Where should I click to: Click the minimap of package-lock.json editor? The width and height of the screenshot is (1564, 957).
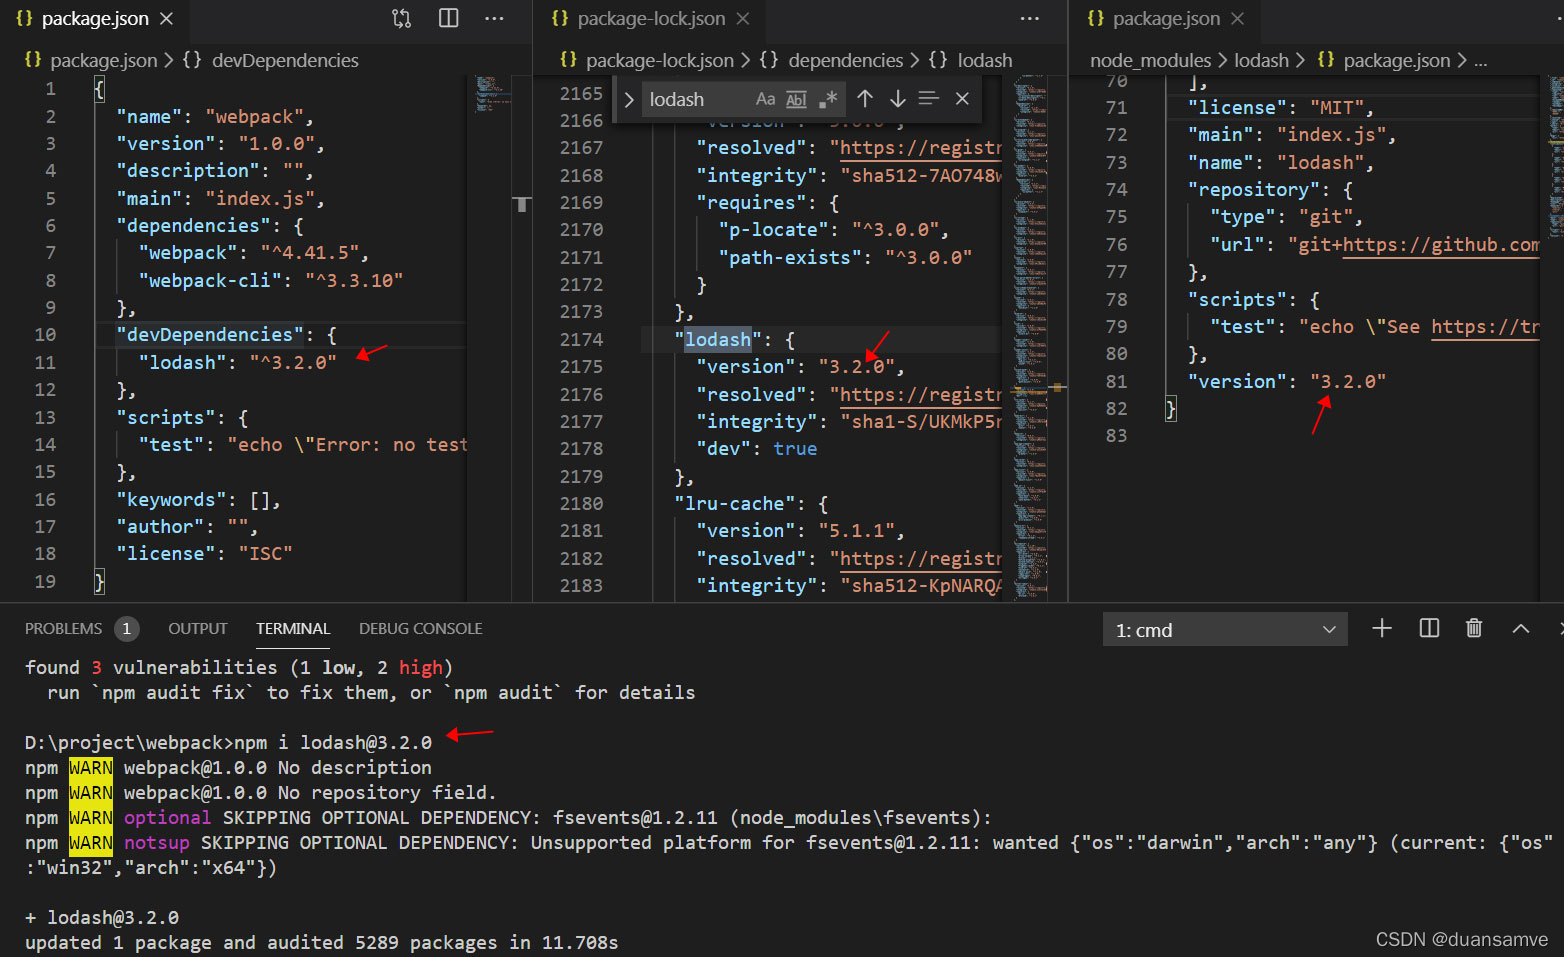1030,338
